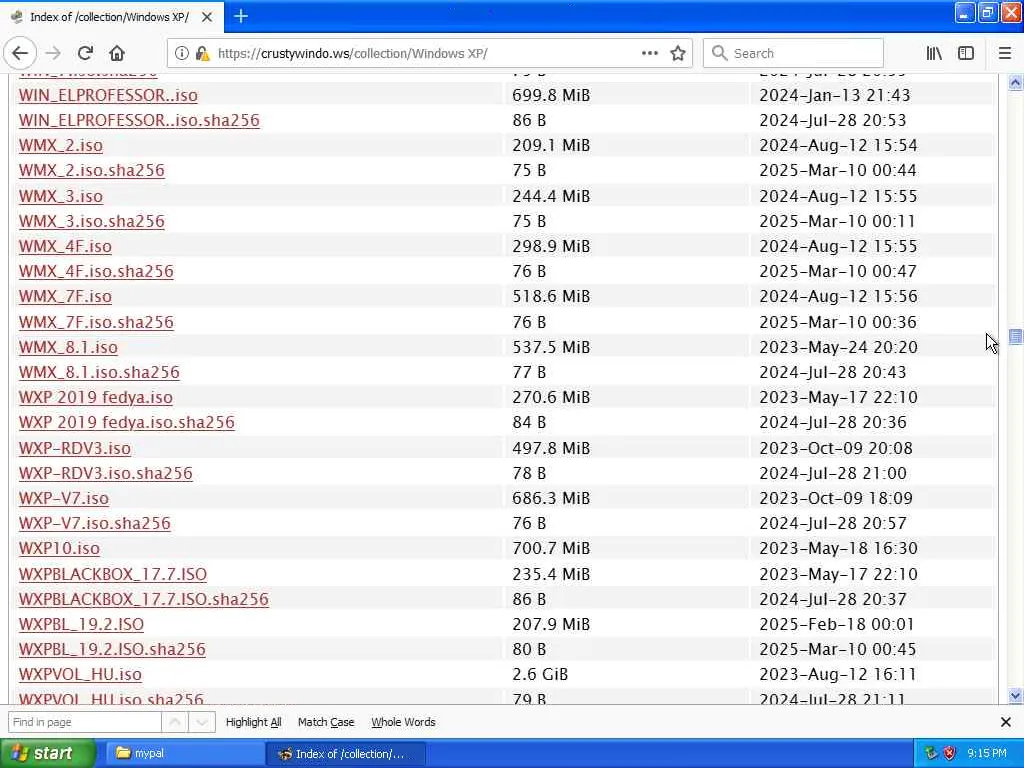Image resolution: width=1024 pixels, height=768 pixels.
Task: Click the magnifier icon in Search box
Action: tap(719, 54)
